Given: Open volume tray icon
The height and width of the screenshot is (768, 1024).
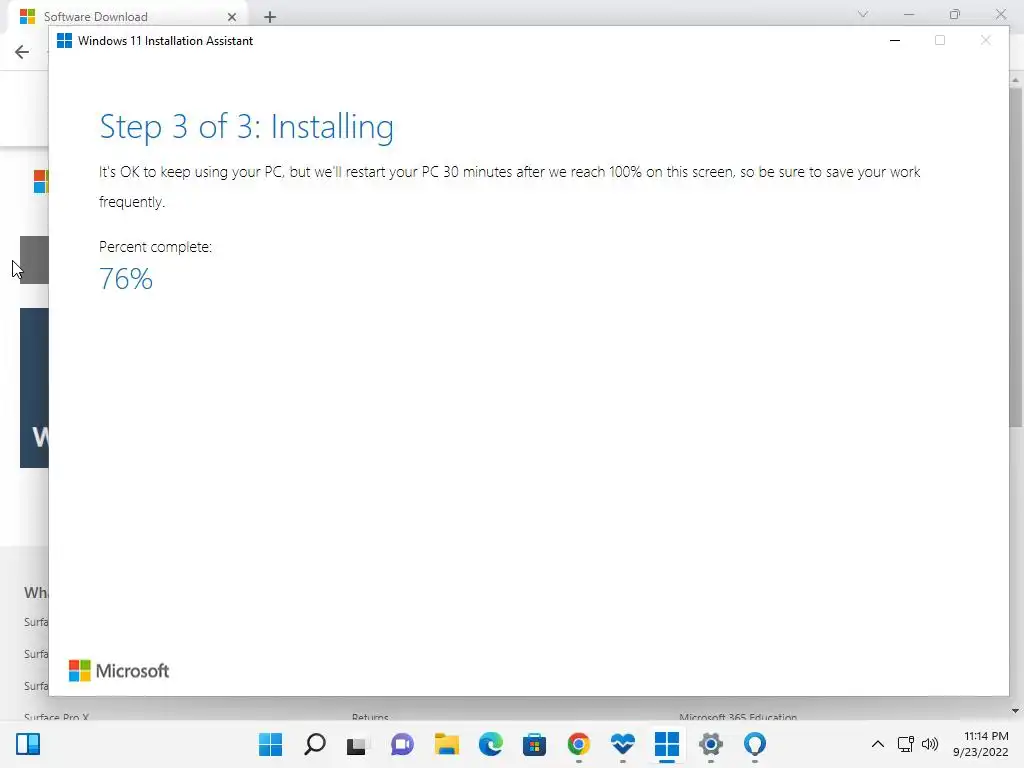Looking at the screenshot, I should [x=930, y=744].
